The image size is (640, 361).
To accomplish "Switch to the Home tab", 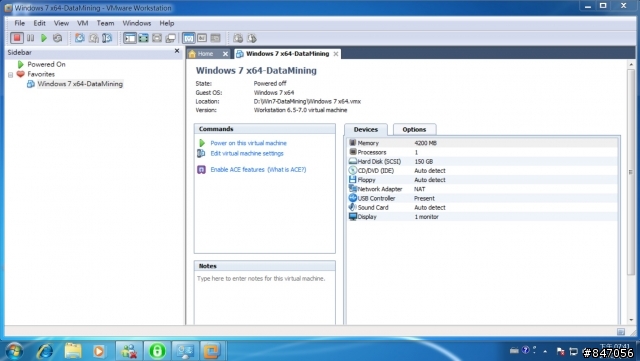I will click(205, 53).
